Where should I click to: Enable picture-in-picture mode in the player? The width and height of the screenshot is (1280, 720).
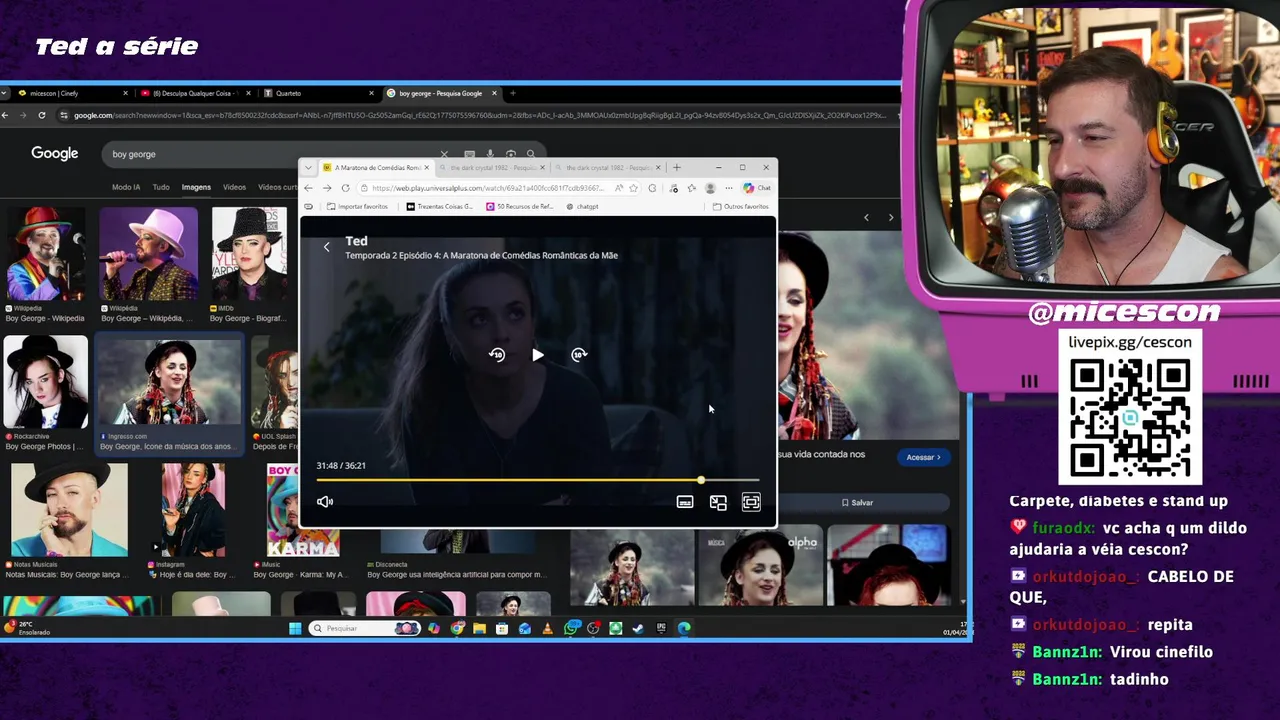(x=718, y=502)
